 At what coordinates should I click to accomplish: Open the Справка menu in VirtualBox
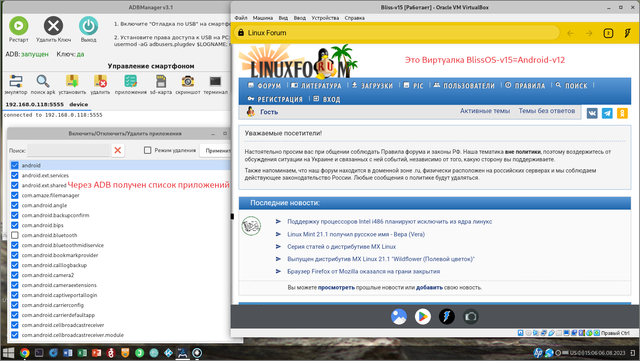[x=354, y=18]
